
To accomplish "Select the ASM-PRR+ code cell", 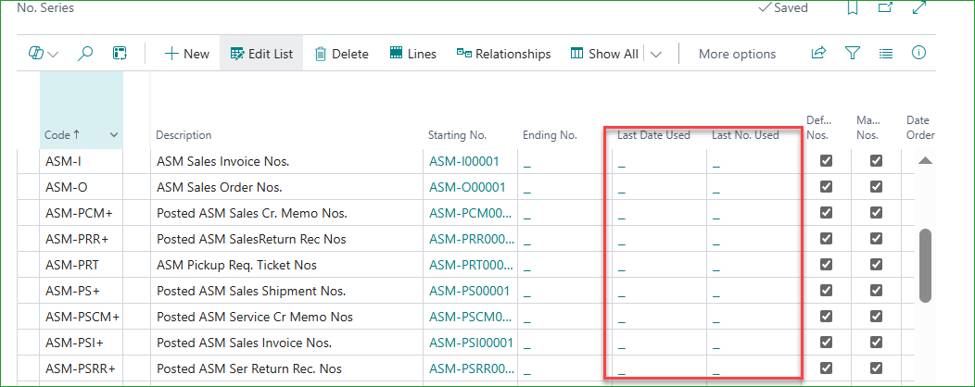I will pyautogui.click(x=81, y=239).
